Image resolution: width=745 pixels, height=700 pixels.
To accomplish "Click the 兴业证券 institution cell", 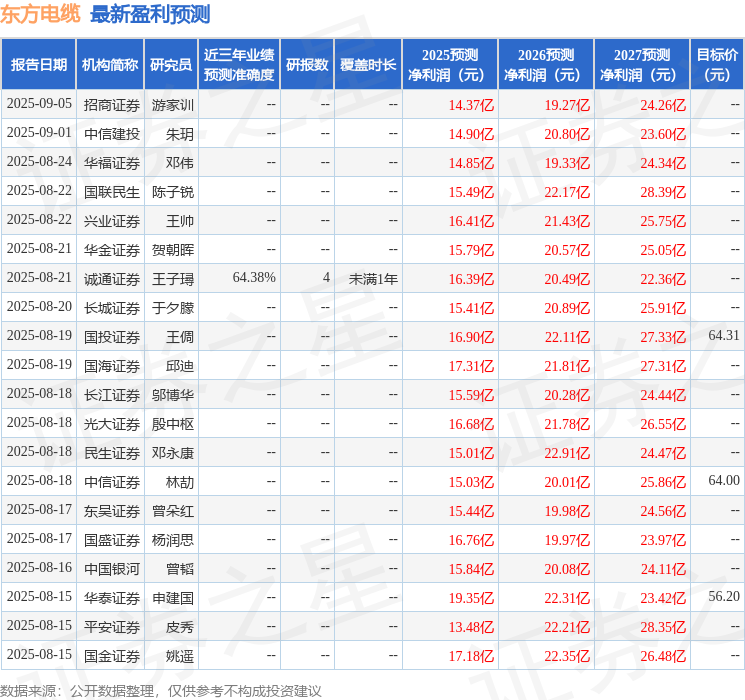I will tap(112, 221).
